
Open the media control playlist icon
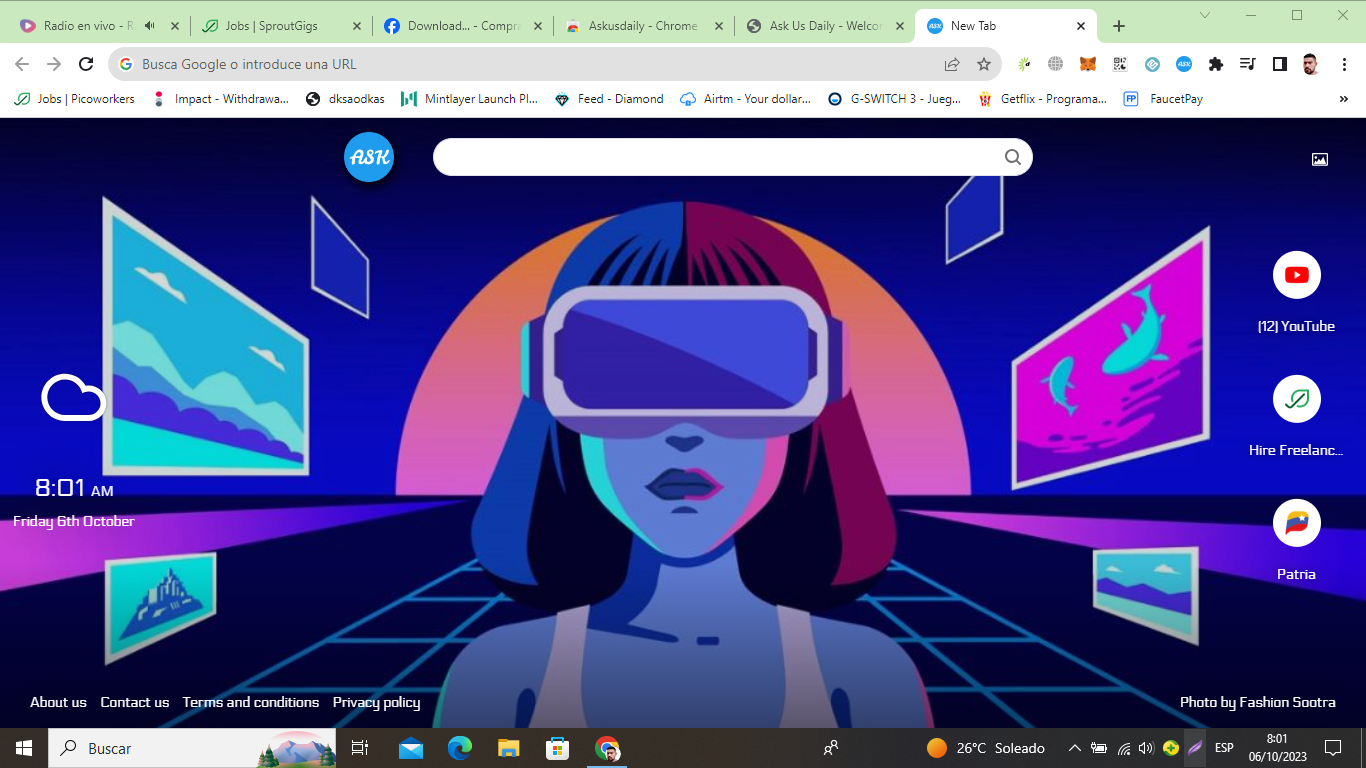coord(1247,64)
